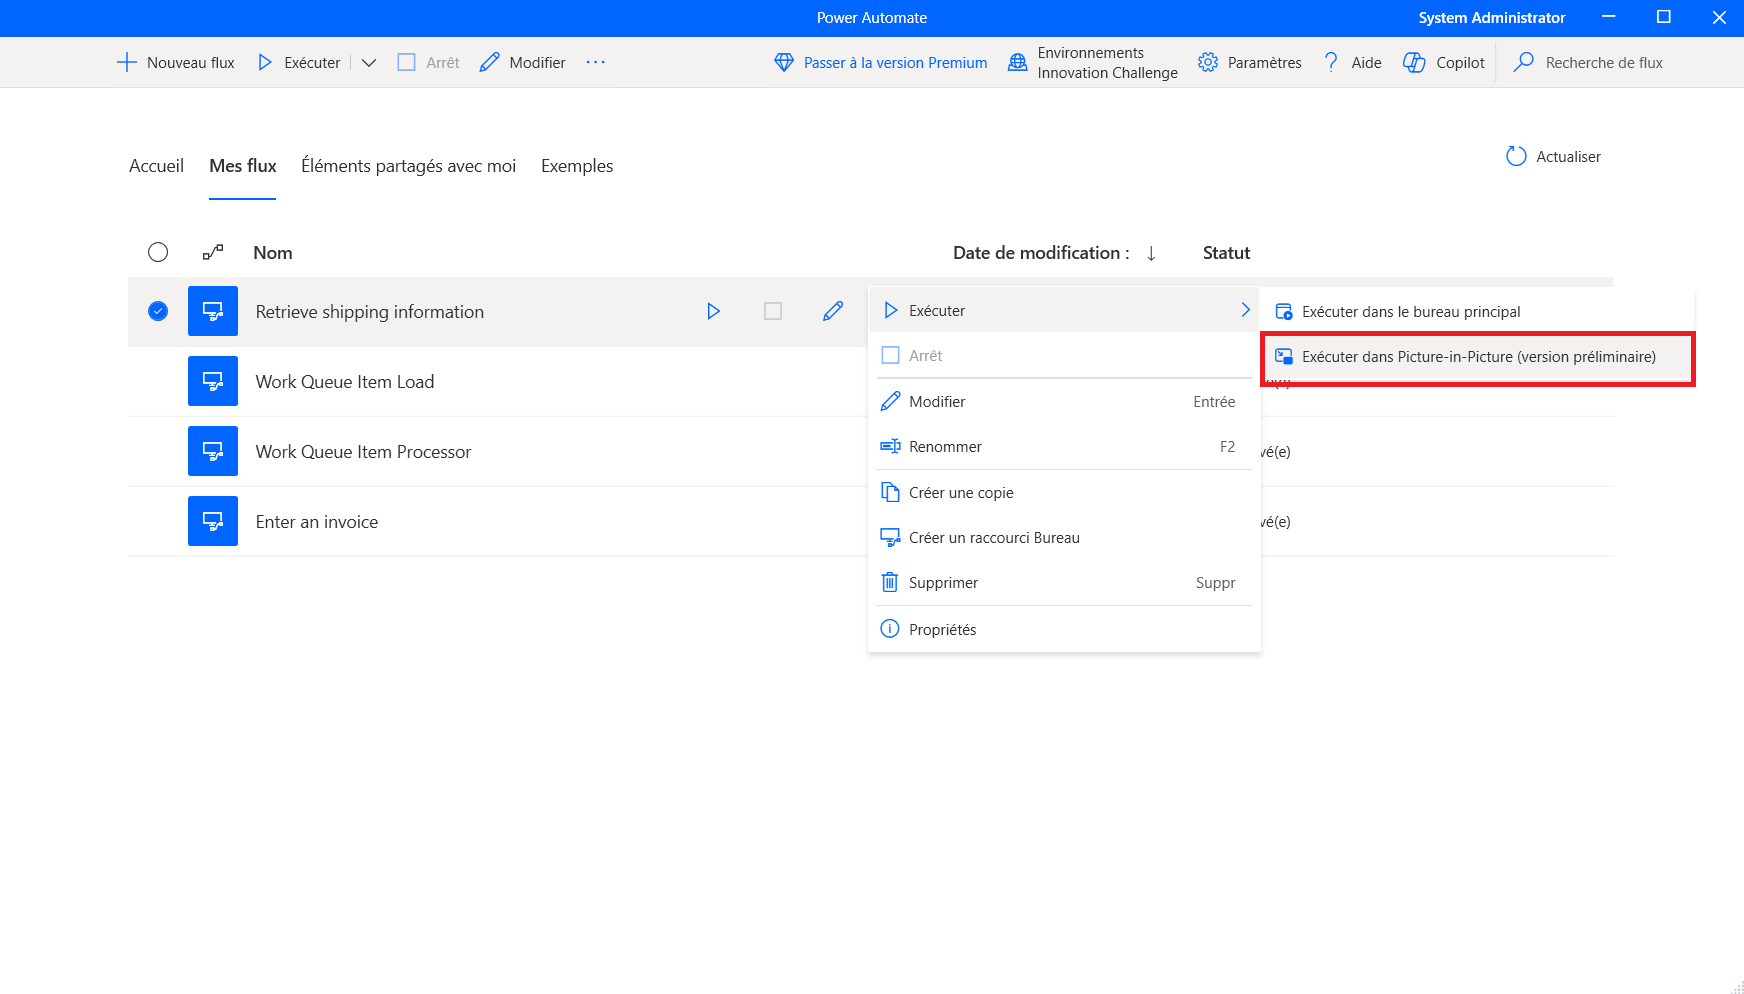Toggle the select-all circle in header
This screenshot has height=994, width=1744.
(x=158, y=252)
